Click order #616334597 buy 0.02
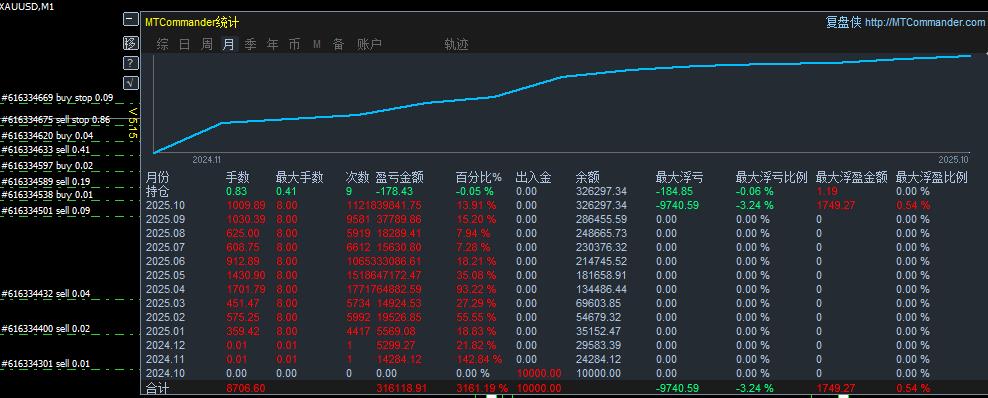This screenshot has height=398, width=988. (x=47, y=166)
